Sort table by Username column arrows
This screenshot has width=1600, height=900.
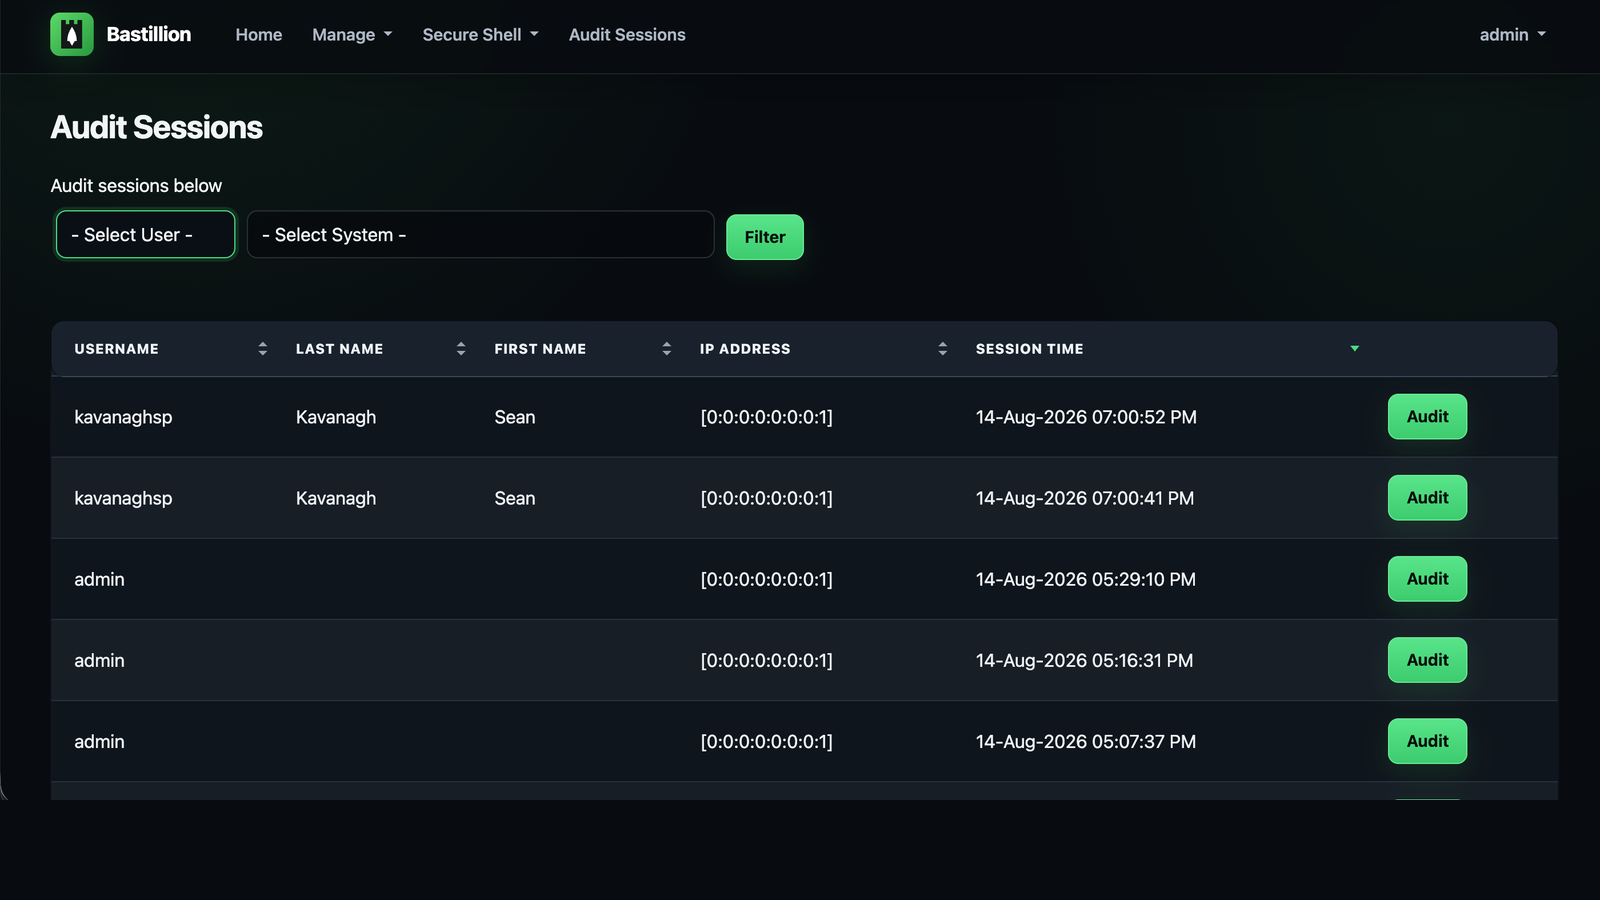click(x=263, y=349)
